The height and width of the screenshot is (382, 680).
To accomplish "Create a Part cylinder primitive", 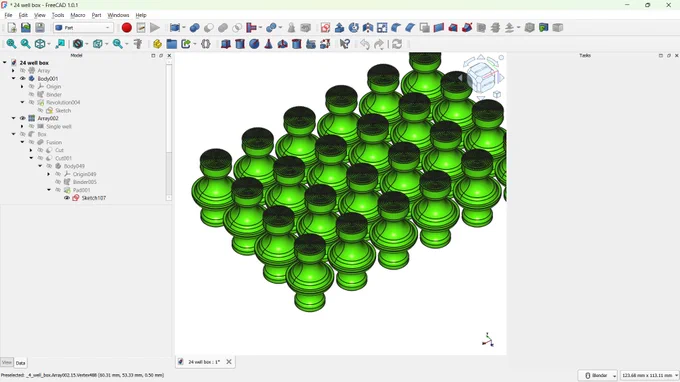I will pyautogui.click(x=240, y=44).
